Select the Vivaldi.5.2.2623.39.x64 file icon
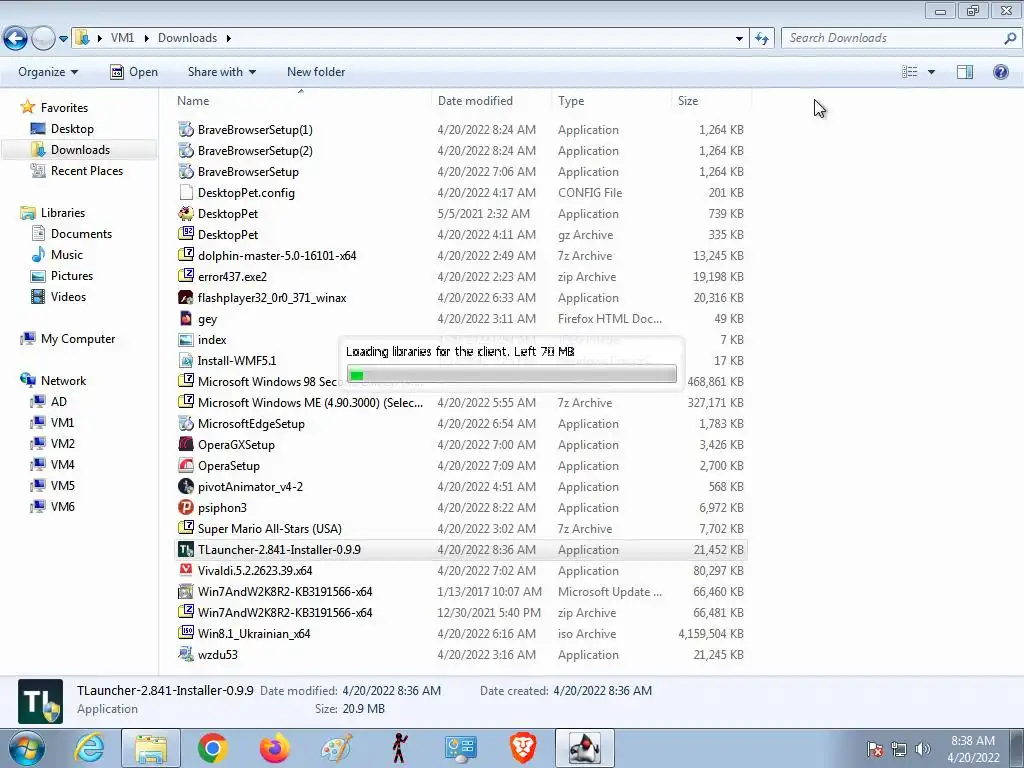This screenshot has height=768, width=1024. point(186,571)
